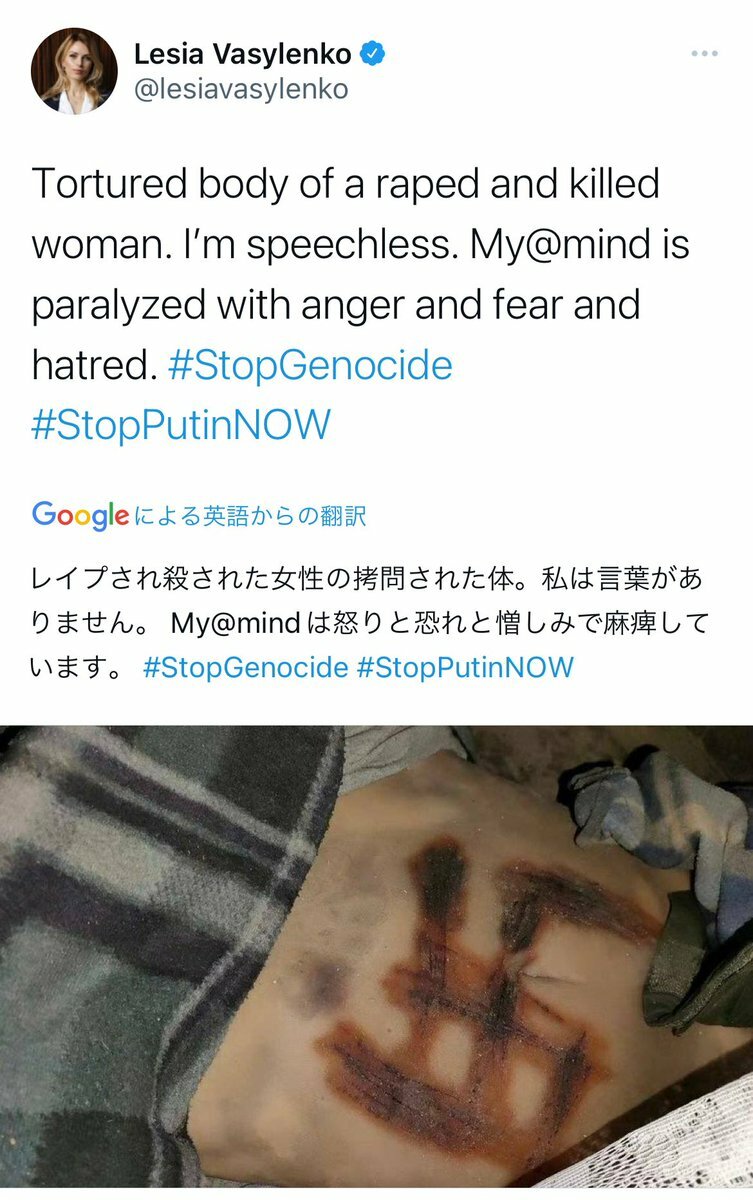Viewport: 753px width, 1200px height.
Task: Click the display name Lesia Vasylenko
Action: 241,53
